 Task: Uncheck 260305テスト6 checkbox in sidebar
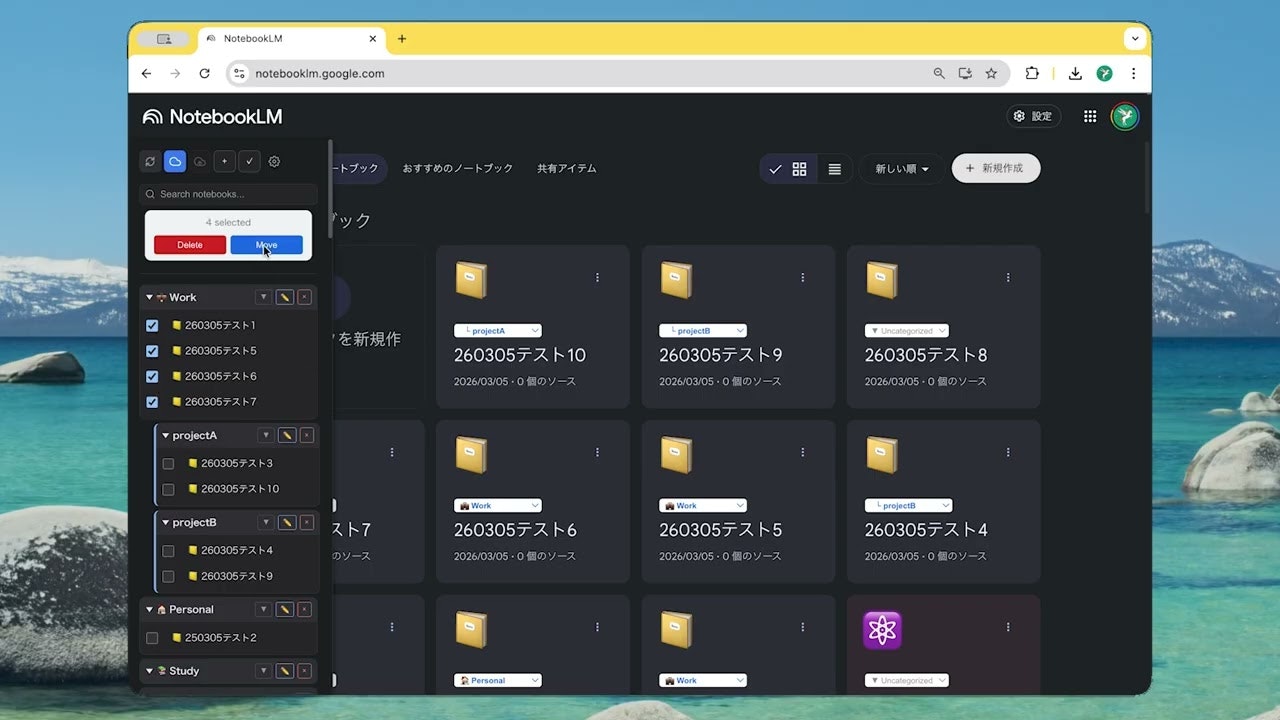click(x=152, y=376)
